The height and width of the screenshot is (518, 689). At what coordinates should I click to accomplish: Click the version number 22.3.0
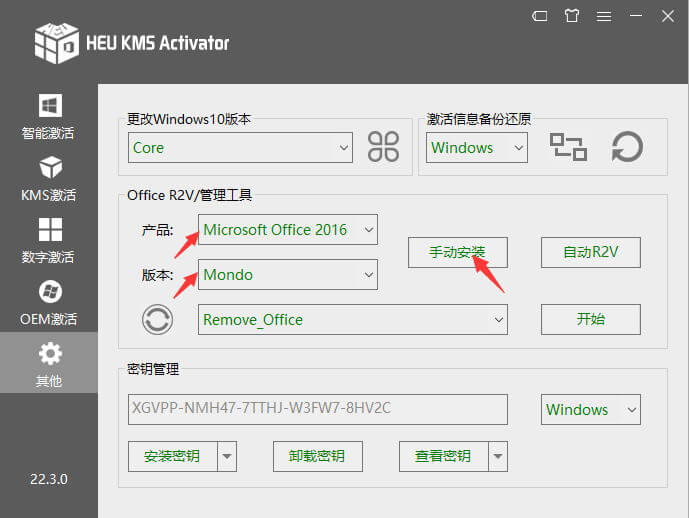(x=48, y=479)
